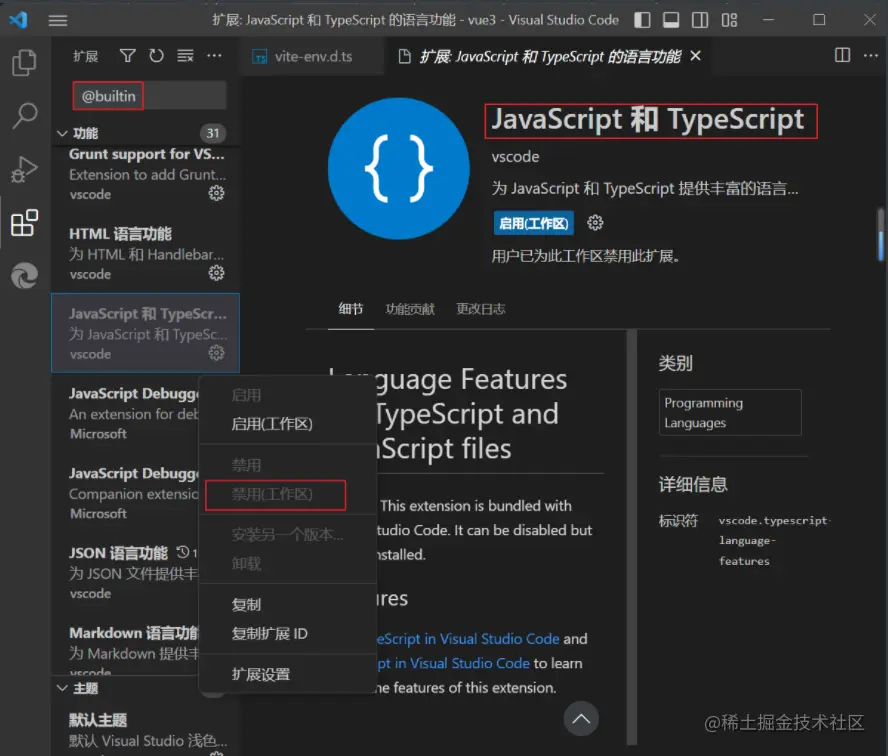Open manage gear for Grunt support extension
The height and width of the screenshot is (756, 888).
click(x=216, y=193)
